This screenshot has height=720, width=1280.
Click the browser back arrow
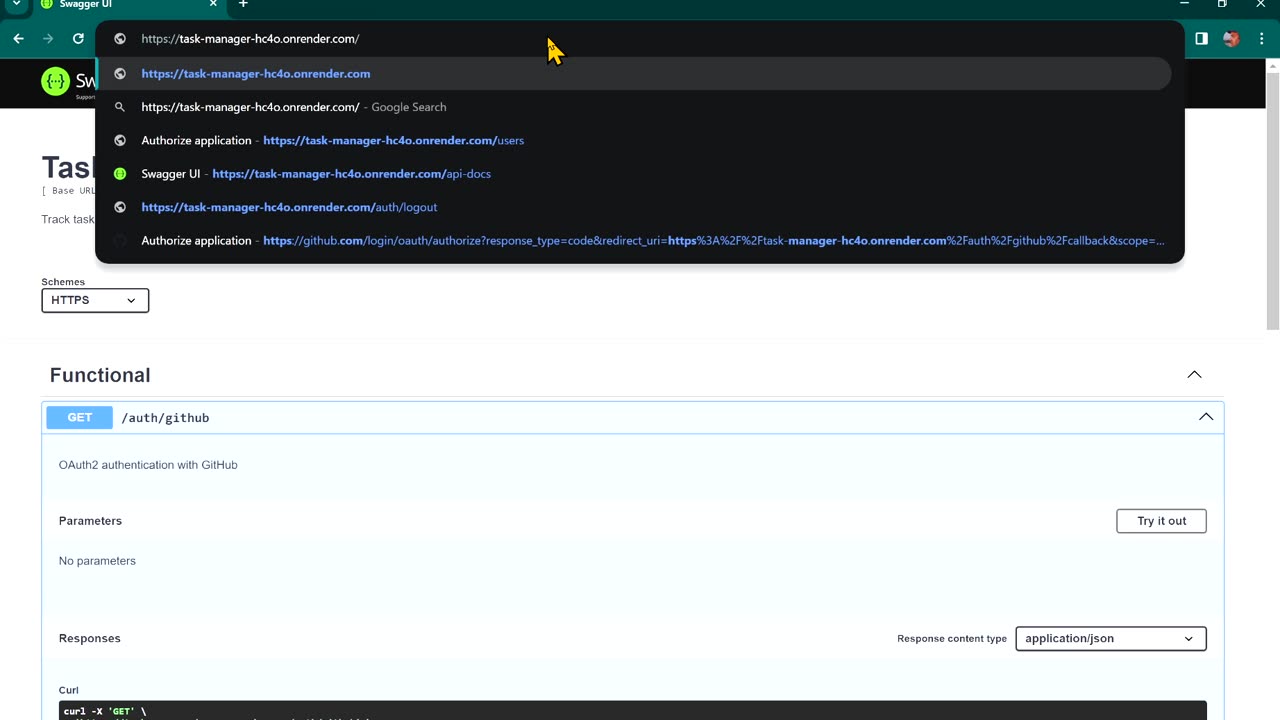coord(18,39)
